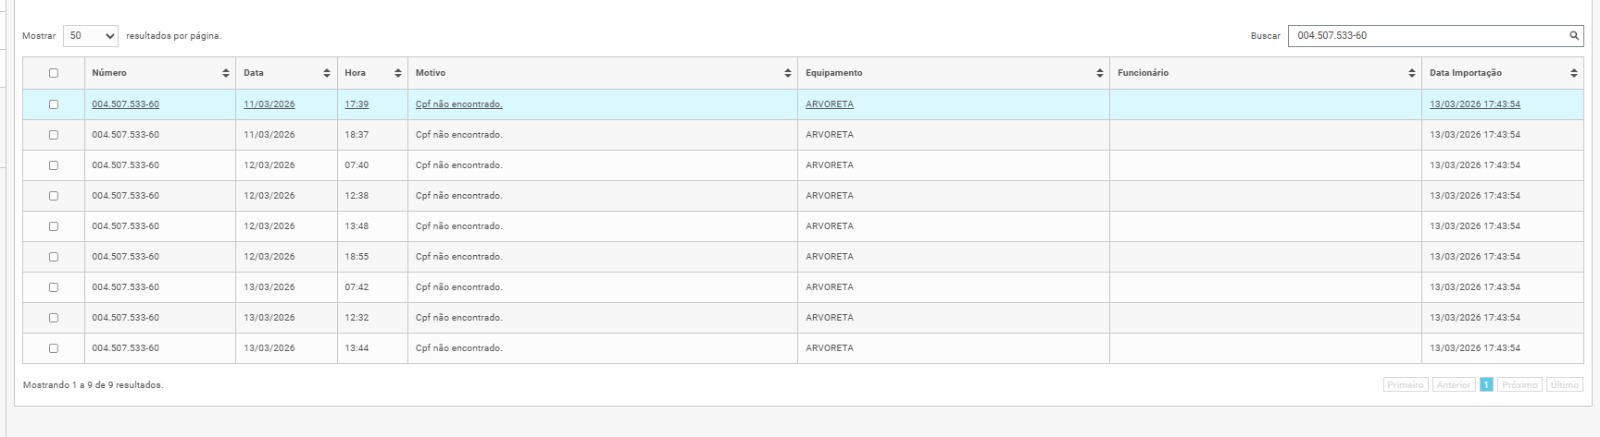Tick the checkbox for 13/03/2026 13:44 row

coord(54,348)
